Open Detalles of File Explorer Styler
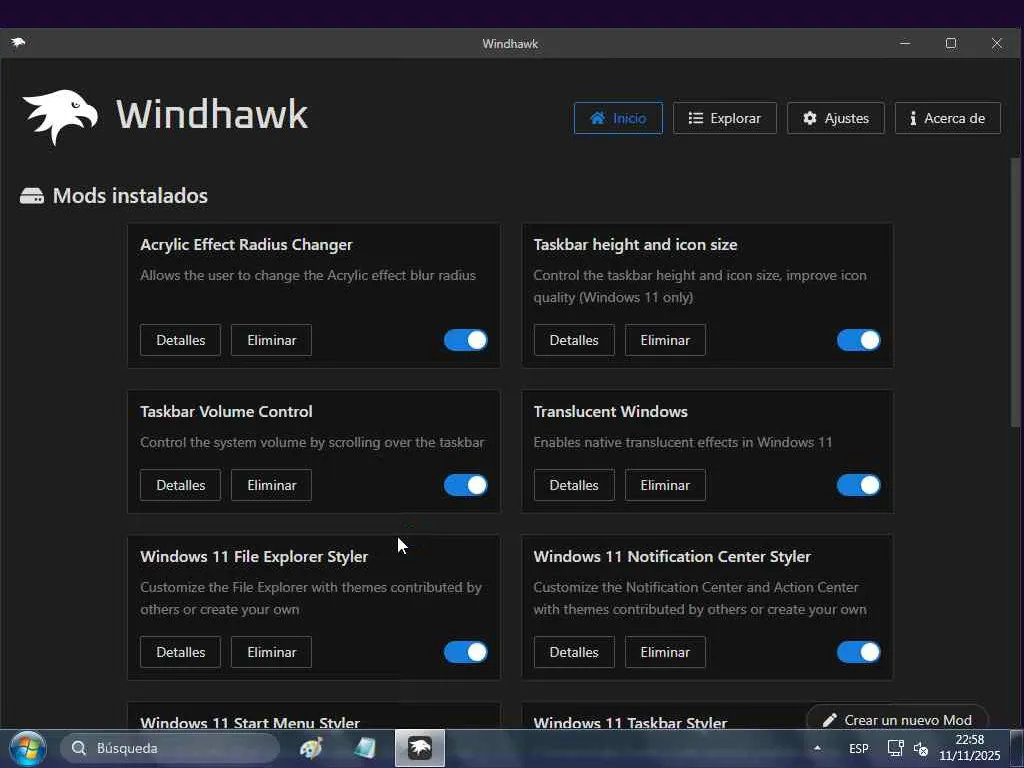 180,652
